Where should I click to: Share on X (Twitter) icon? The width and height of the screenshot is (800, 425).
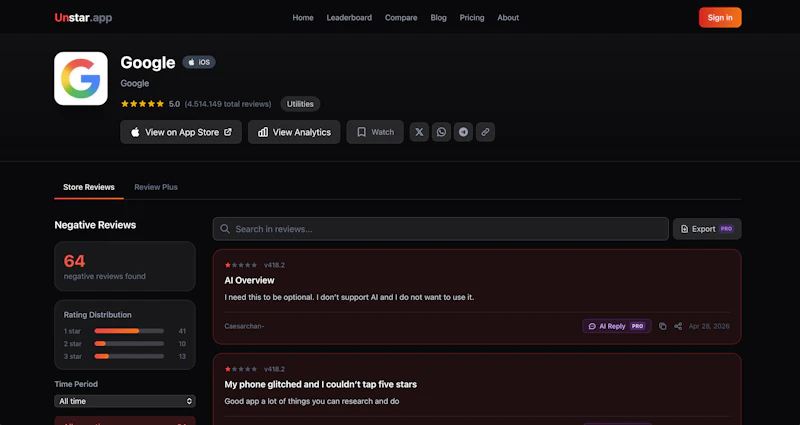click(419, 132)
